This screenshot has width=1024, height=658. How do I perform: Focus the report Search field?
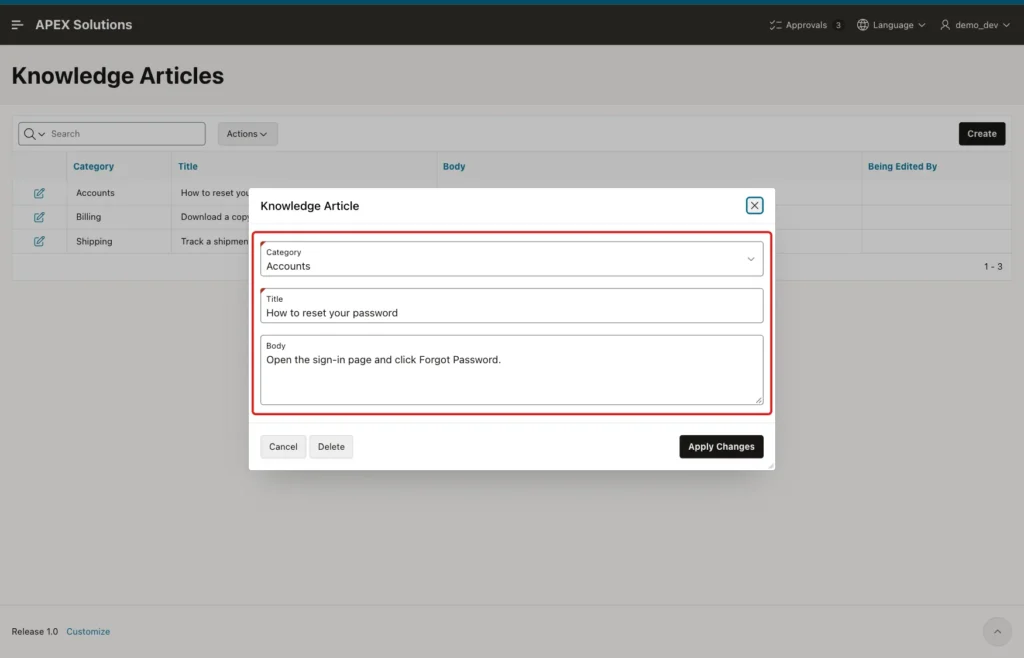[x=127, y=134]
